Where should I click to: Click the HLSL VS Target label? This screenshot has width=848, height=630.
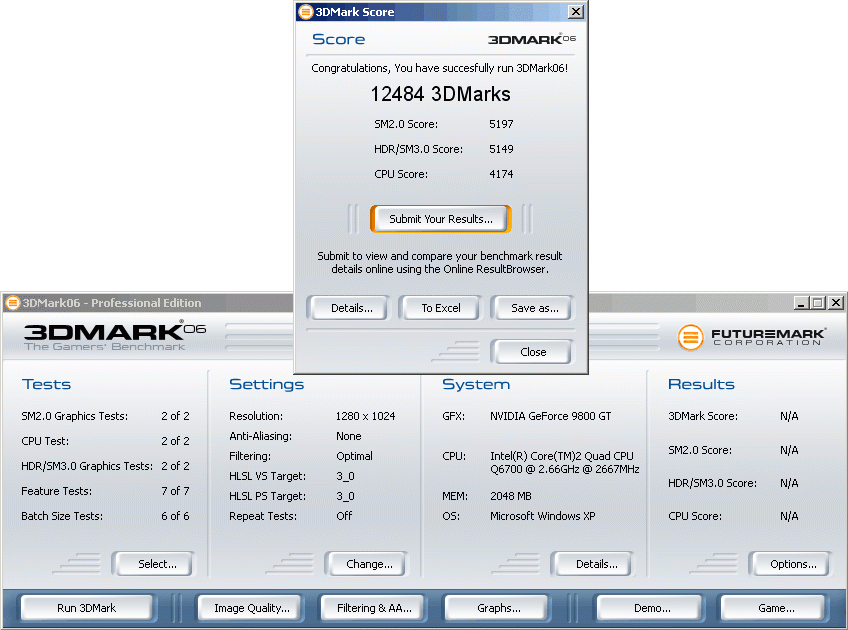[x=267, y=476]
